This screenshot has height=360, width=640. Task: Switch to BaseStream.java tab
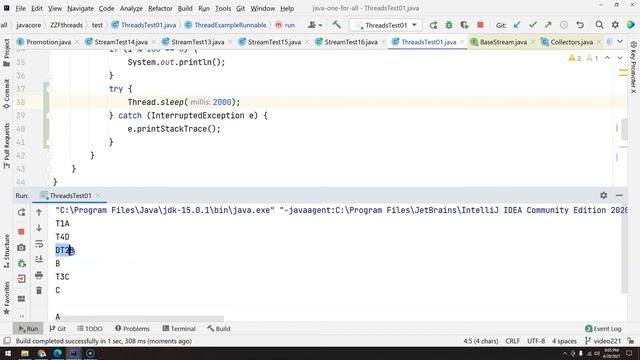coord(503,42)
